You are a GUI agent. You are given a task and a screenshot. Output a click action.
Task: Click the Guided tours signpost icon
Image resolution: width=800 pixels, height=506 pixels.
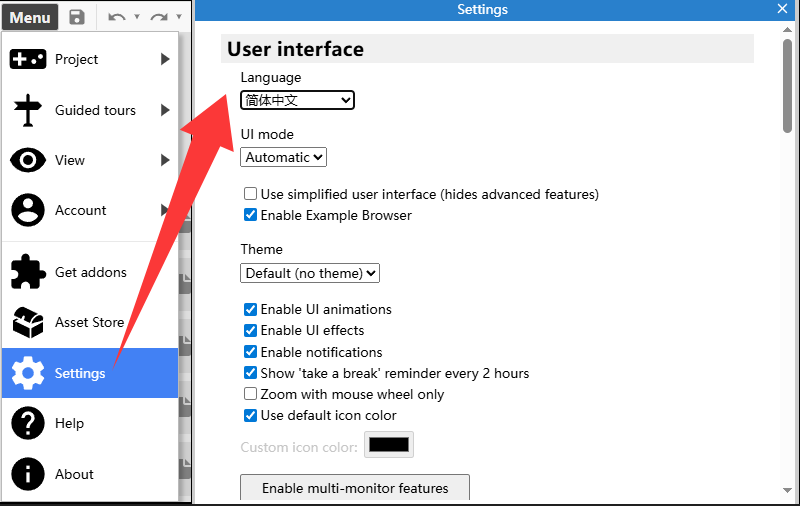tap(28, 110)
